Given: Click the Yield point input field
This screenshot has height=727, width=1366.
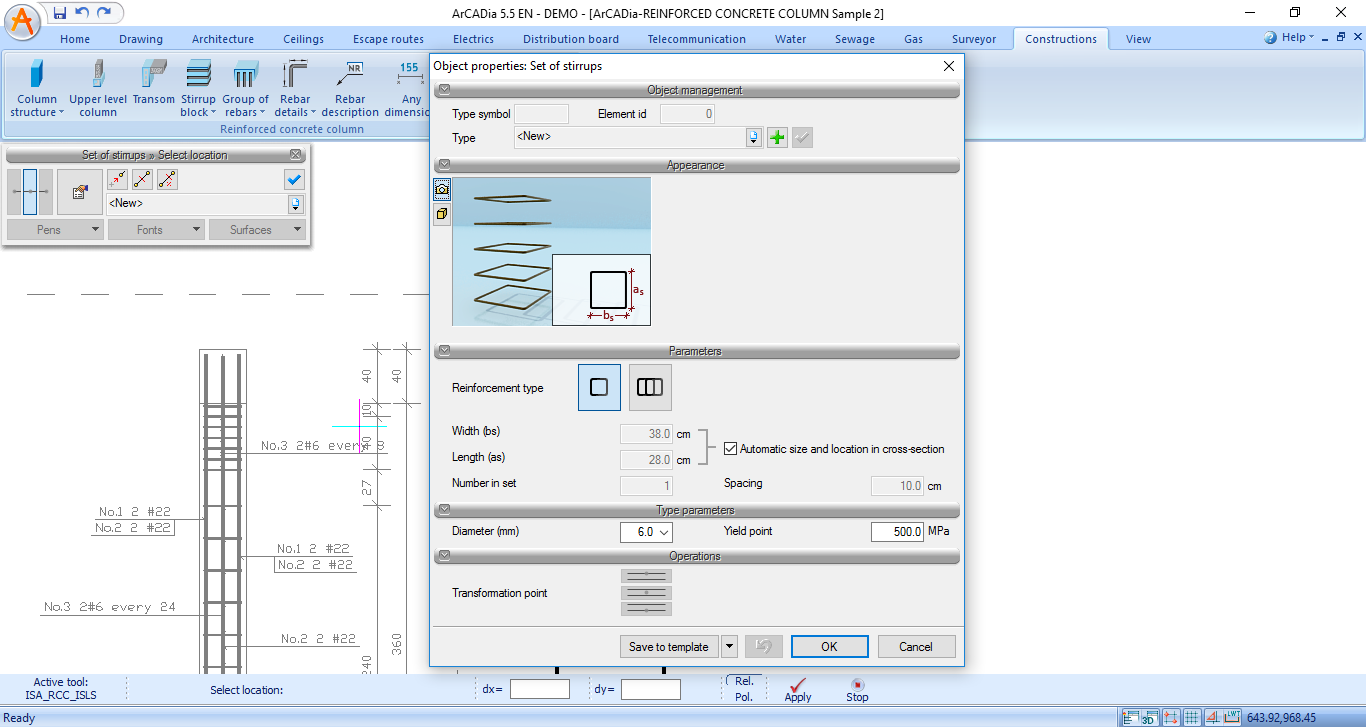Looking at the screenshot, I should click(897, 532).
